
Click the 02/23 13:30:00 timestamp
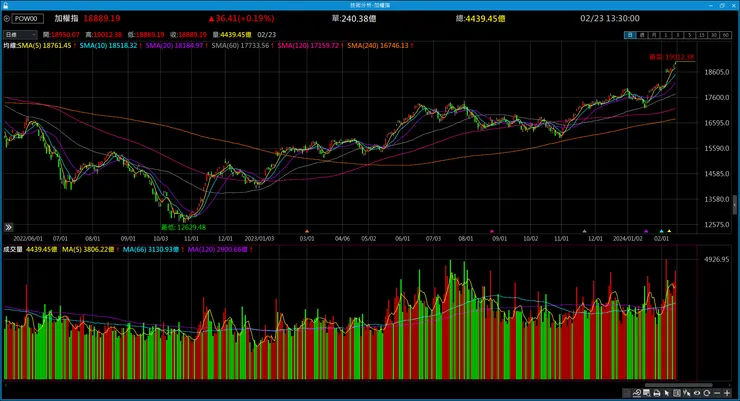(610, 18)
